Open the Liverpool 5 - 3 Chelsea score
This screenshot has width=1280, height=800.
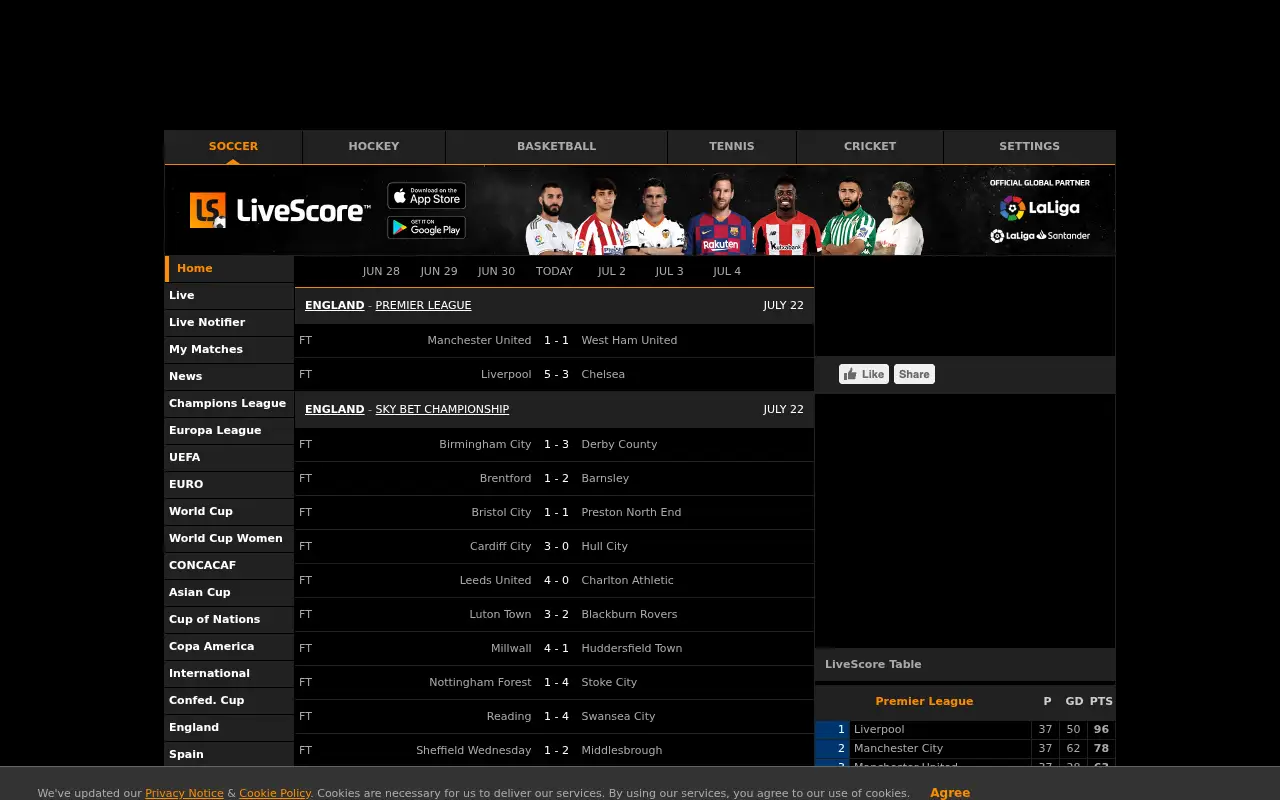tap(556, 374)
